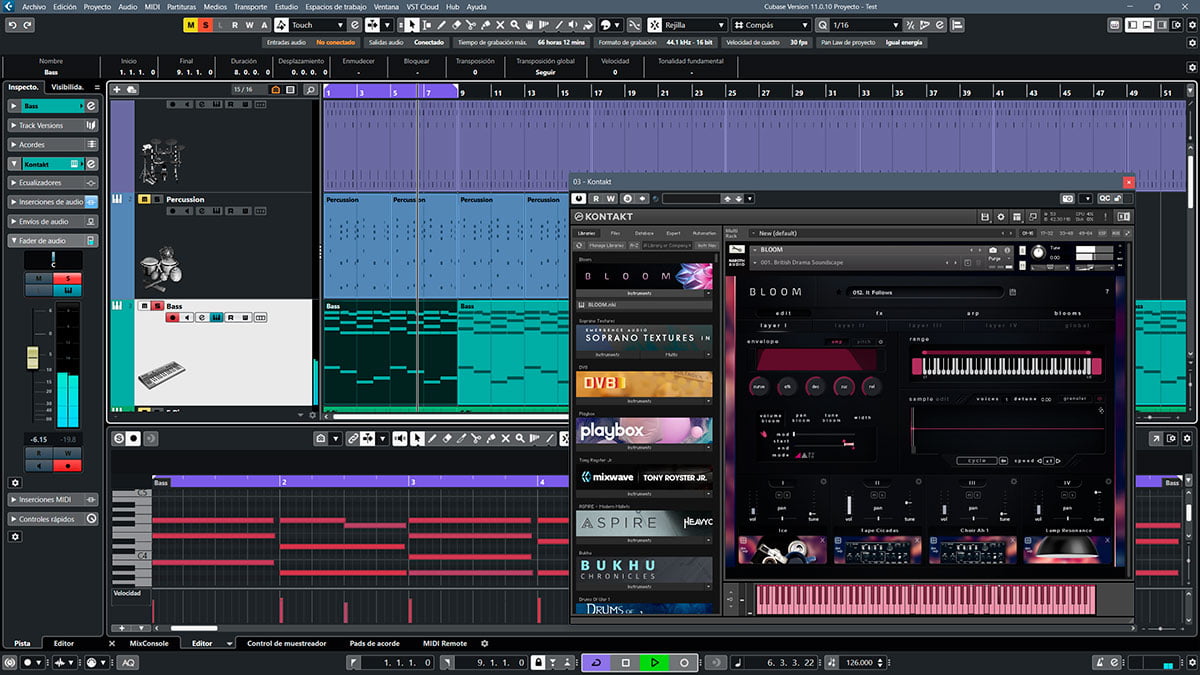
Task: Start playback with the green Play button
Action: [x=655, y=662]
